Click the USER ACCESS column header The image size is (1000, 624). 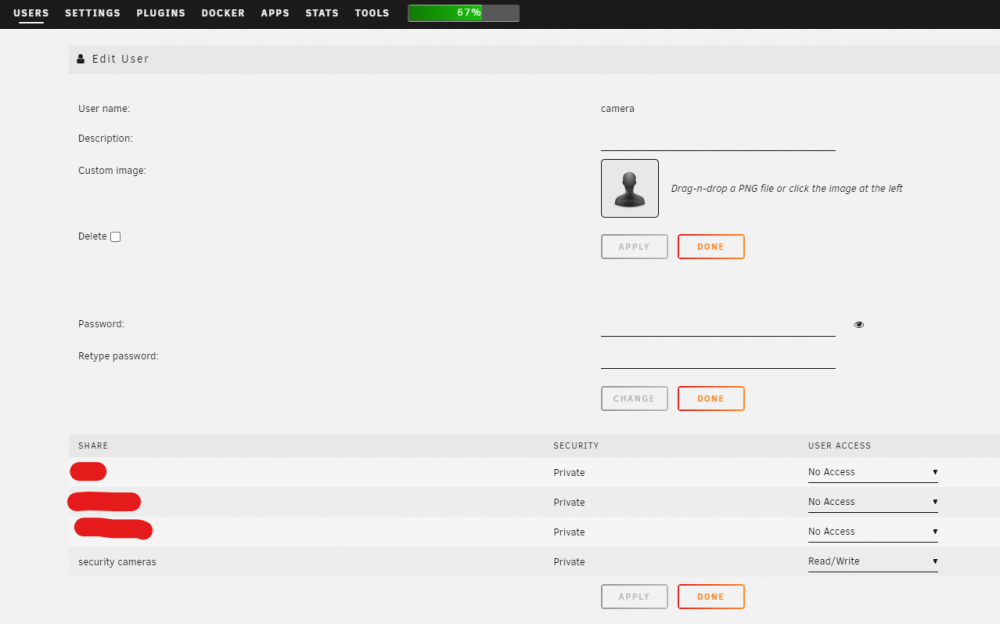tap(839, 445)
